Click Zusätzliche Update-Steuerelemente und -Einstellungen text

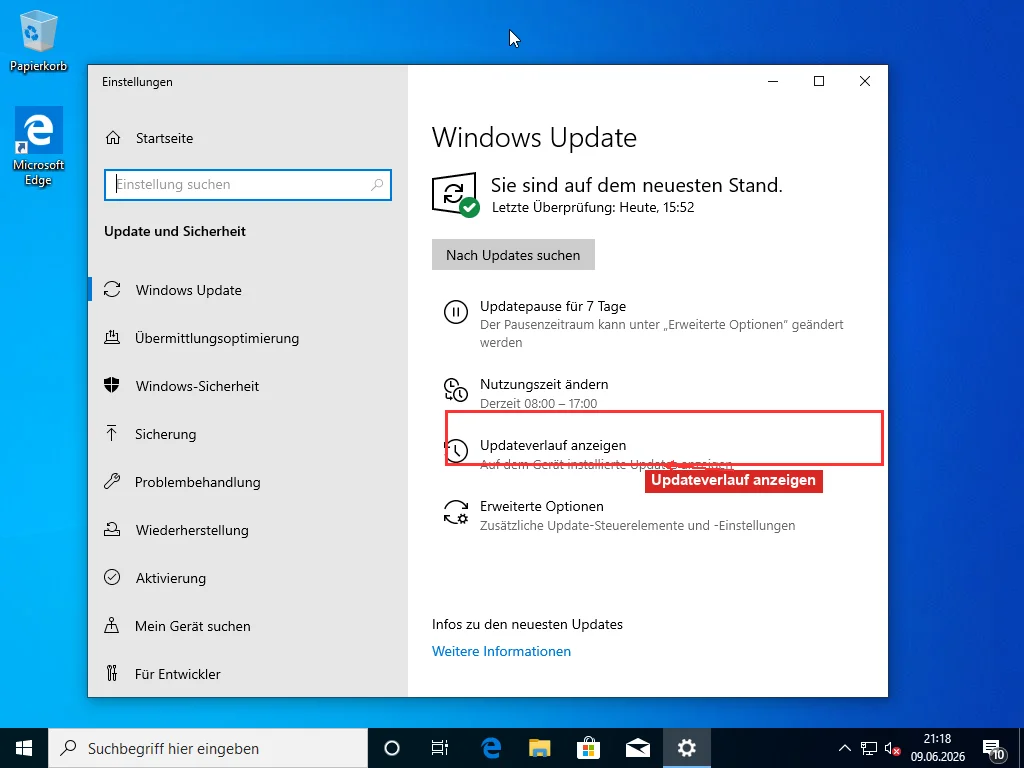tap(637, 526)
